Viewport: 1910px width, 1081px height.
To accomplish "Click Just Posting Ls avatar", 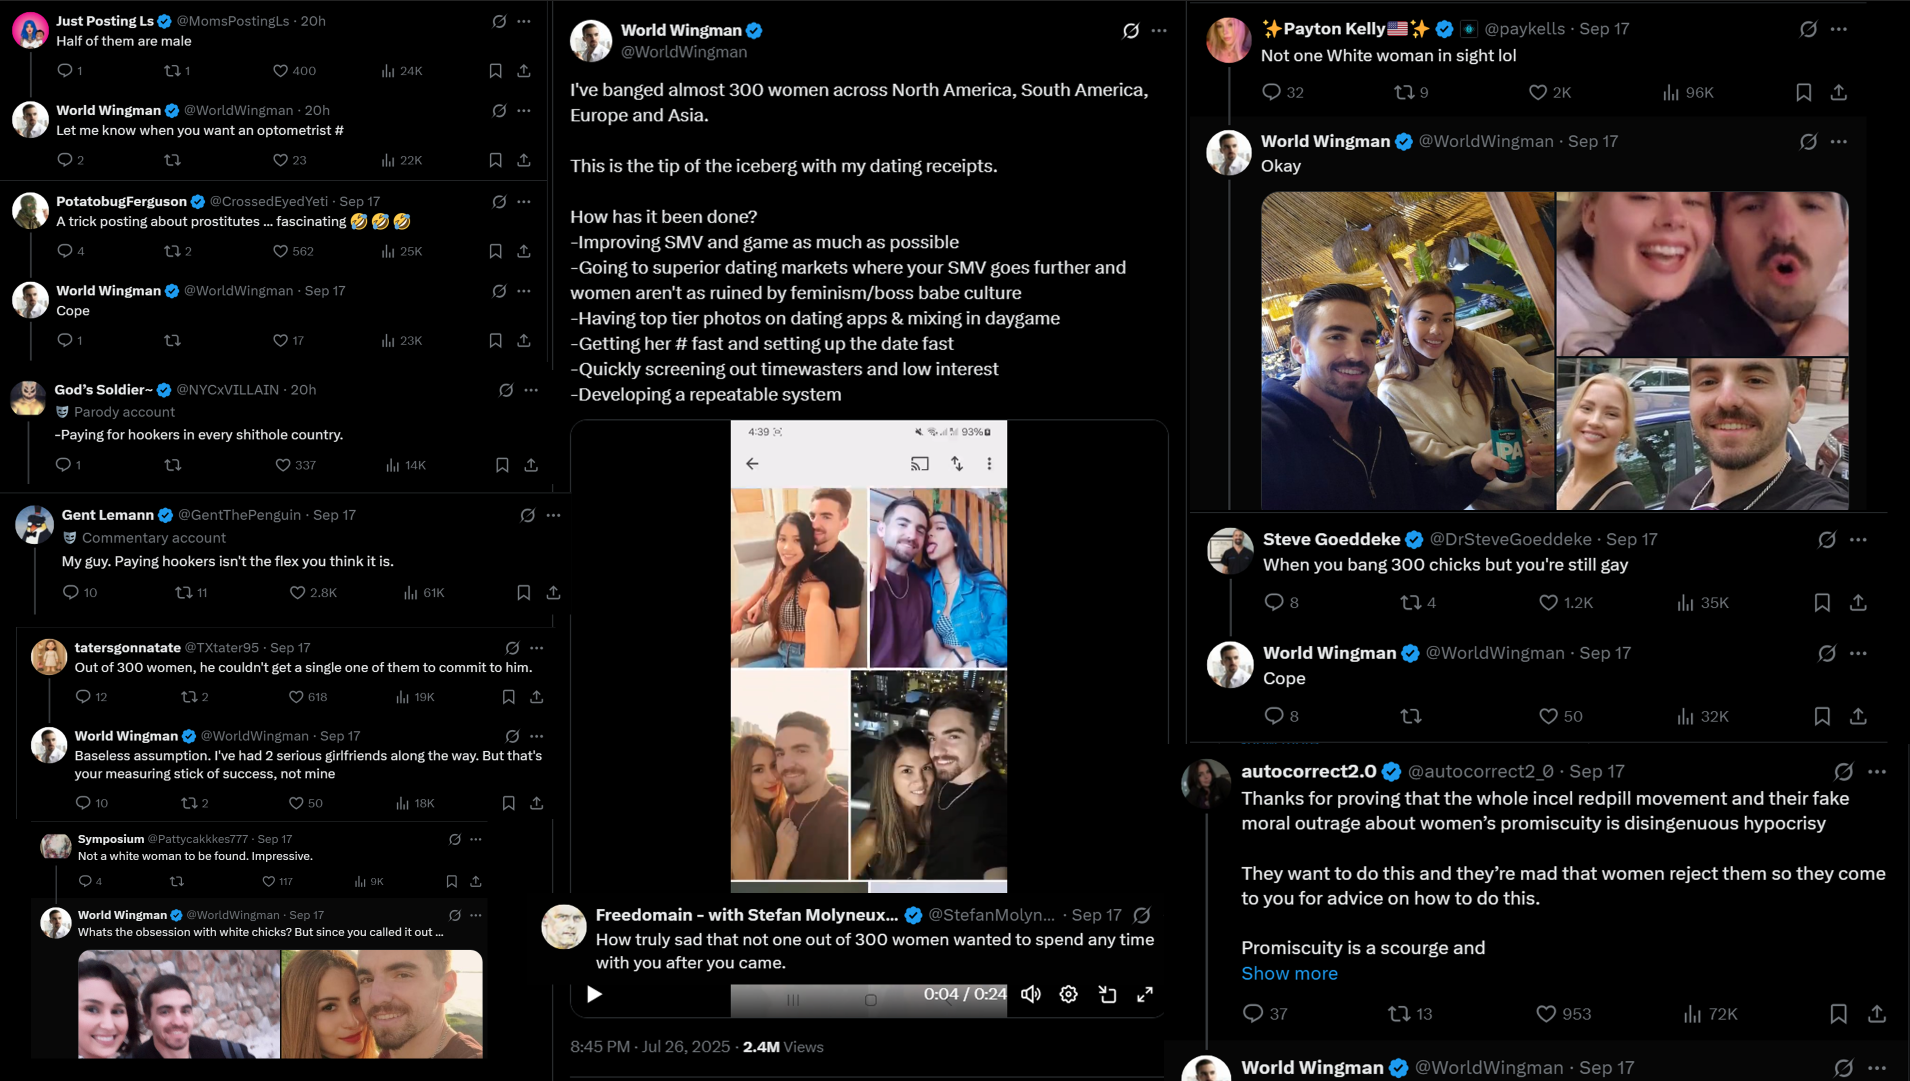I will [30, 31].
